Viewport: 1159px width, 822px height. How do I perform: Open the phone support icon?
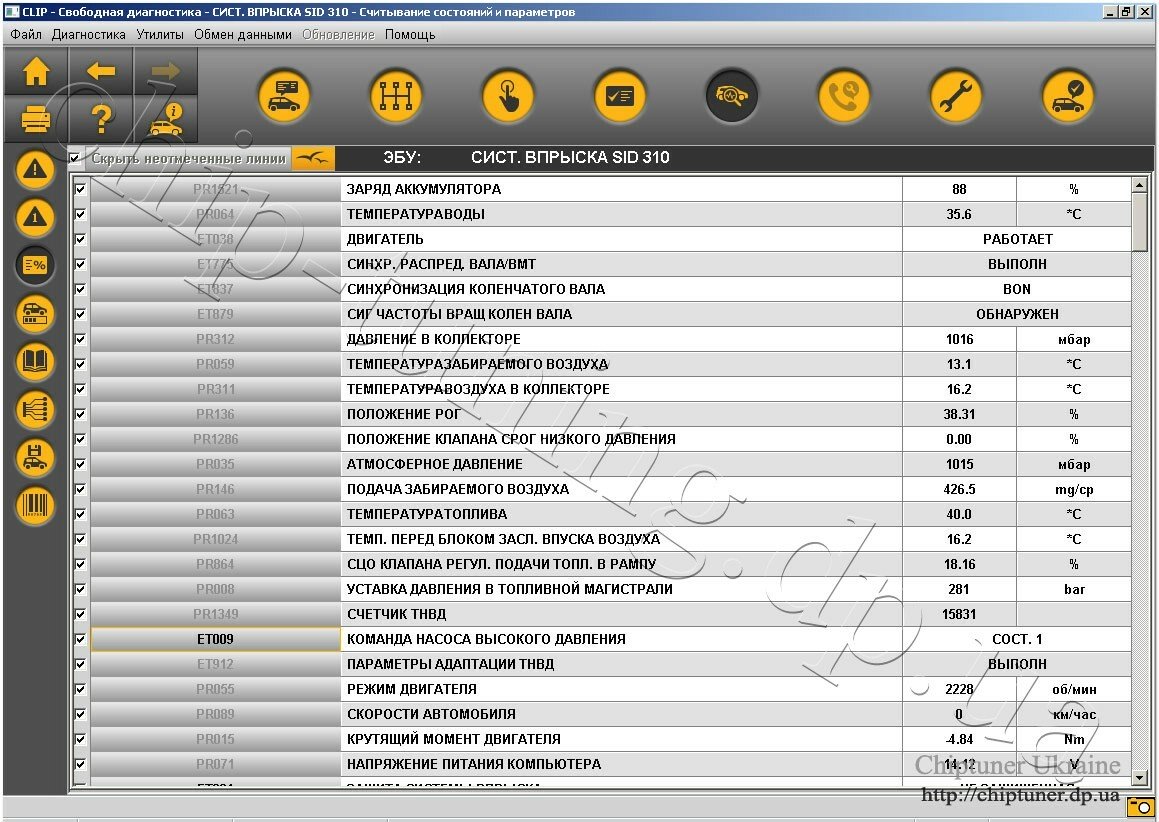(843, 96)
